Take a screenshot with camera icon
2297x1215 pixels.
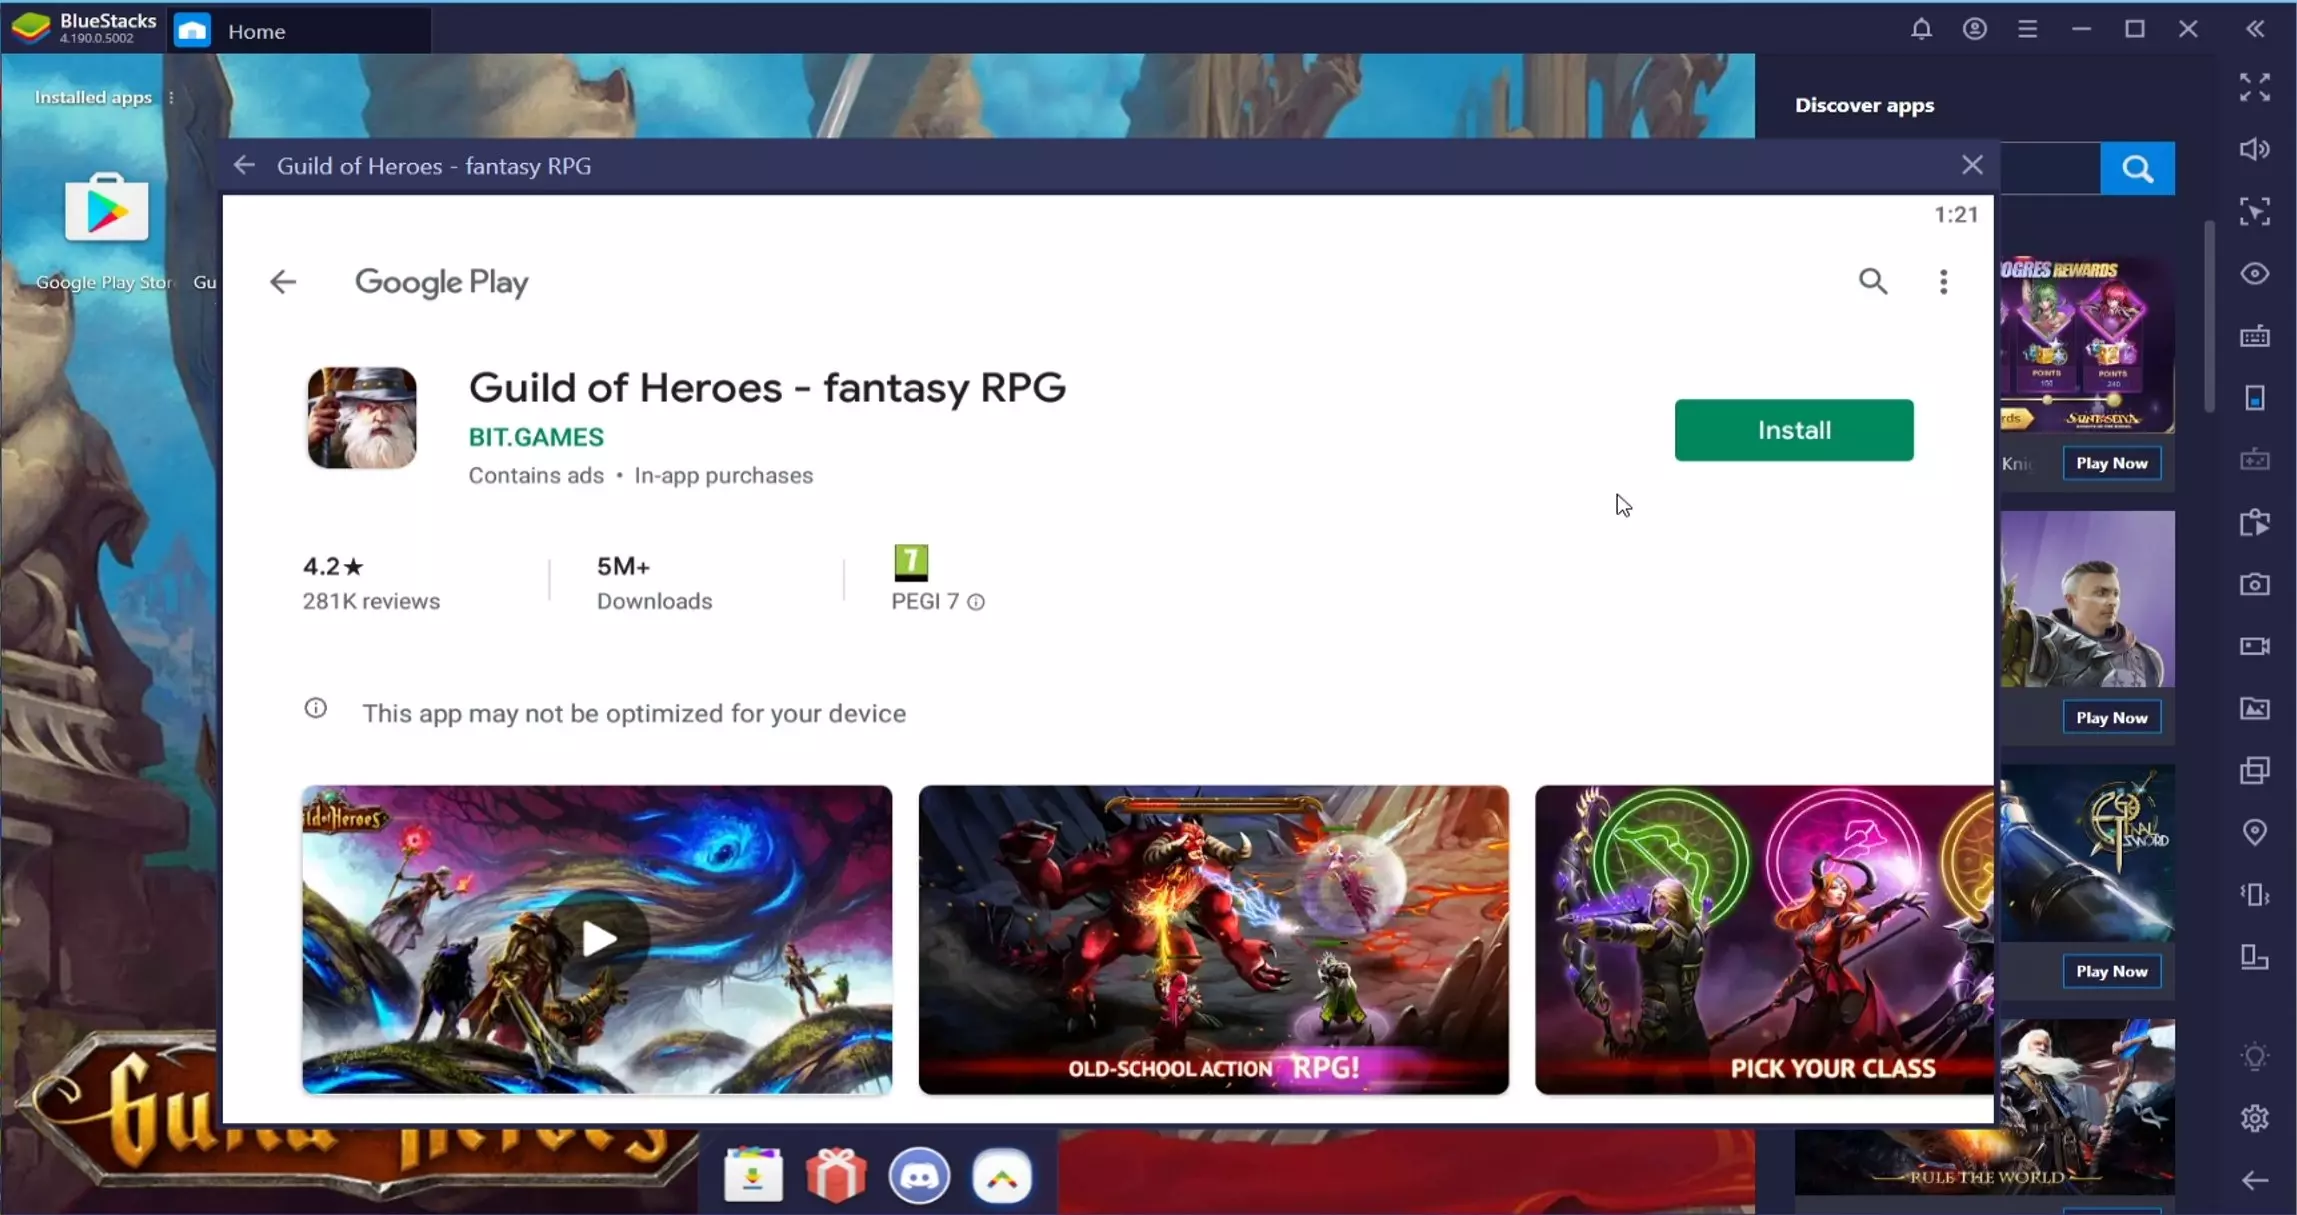tap(2254, 584)
